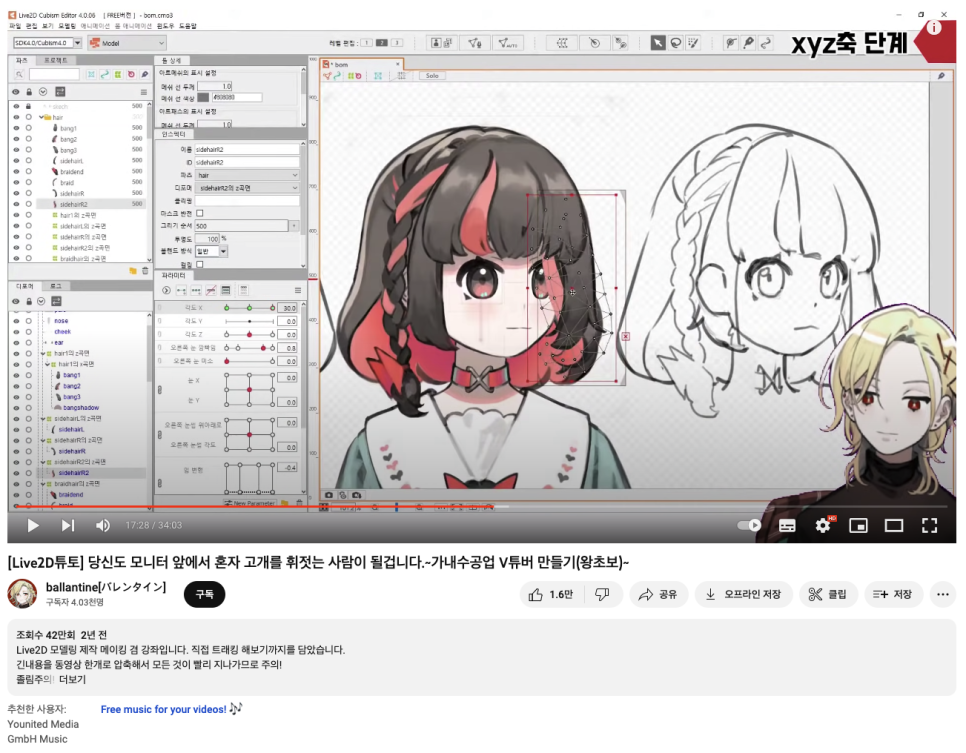The width and height of the screenshot is (966, 753).
Task: Open YouTube player settings gear
Action: (822, 525)
